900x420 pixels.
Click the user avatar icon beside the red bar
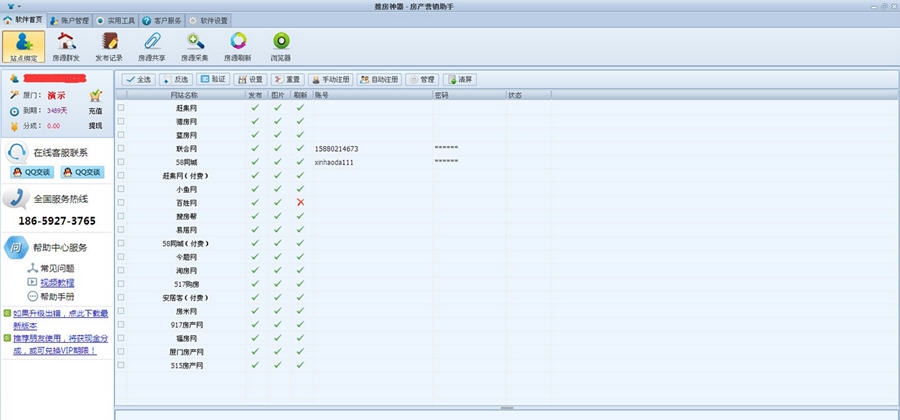15,79
